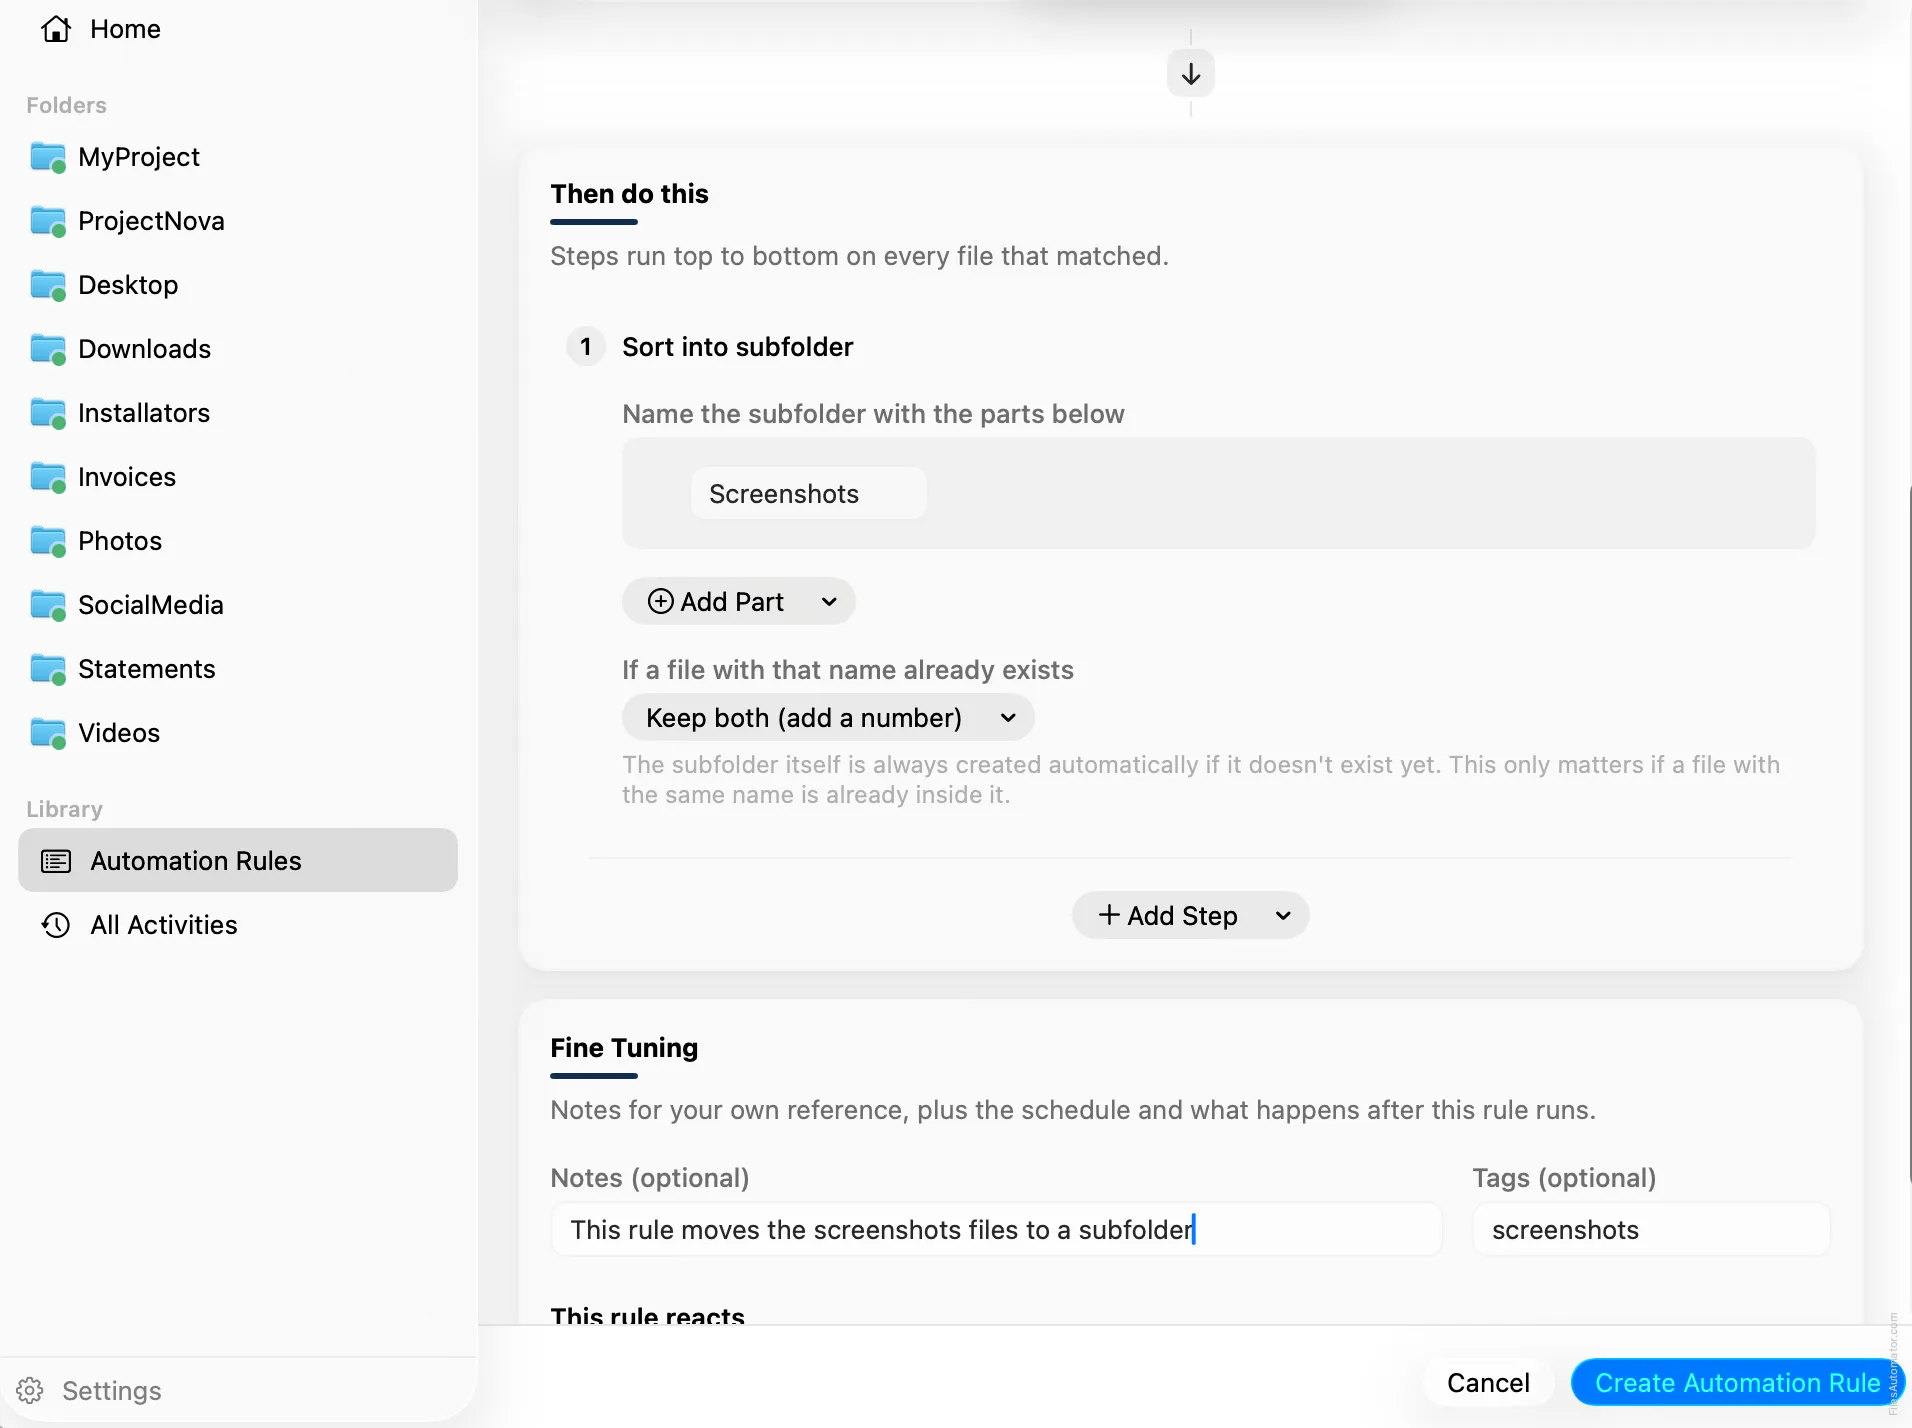
Task: Click the Installators folder icon
Action: [48, 413]
